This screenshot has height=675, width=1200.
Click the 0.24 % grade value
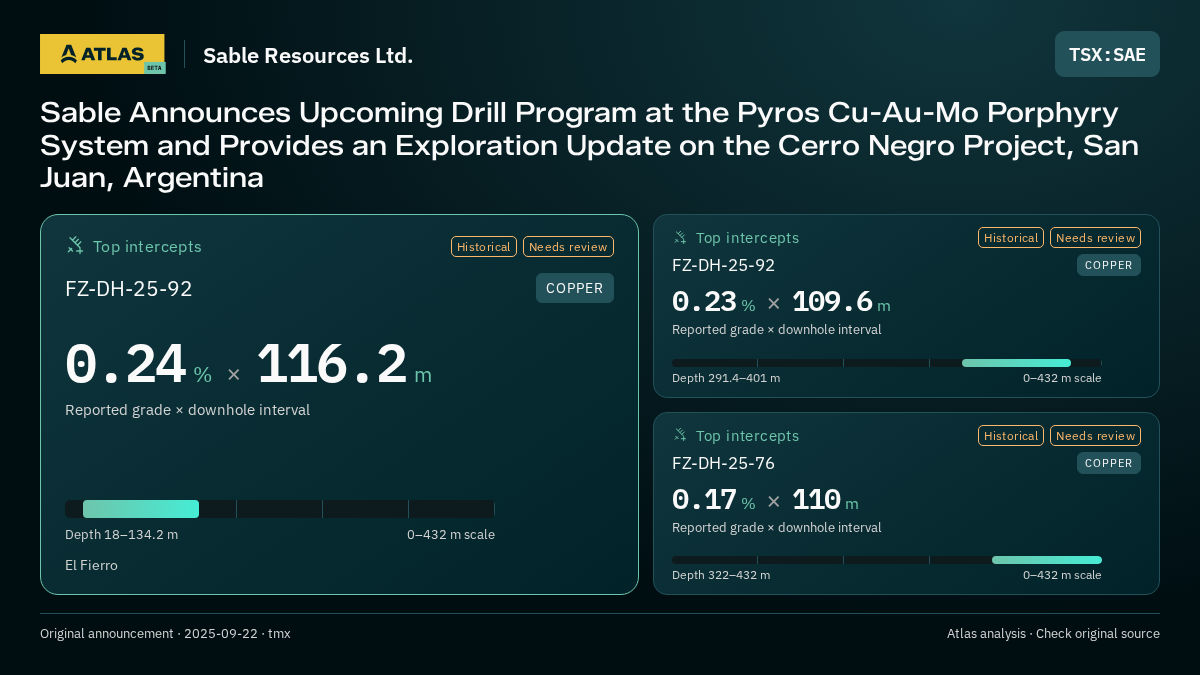pos(139,365)
